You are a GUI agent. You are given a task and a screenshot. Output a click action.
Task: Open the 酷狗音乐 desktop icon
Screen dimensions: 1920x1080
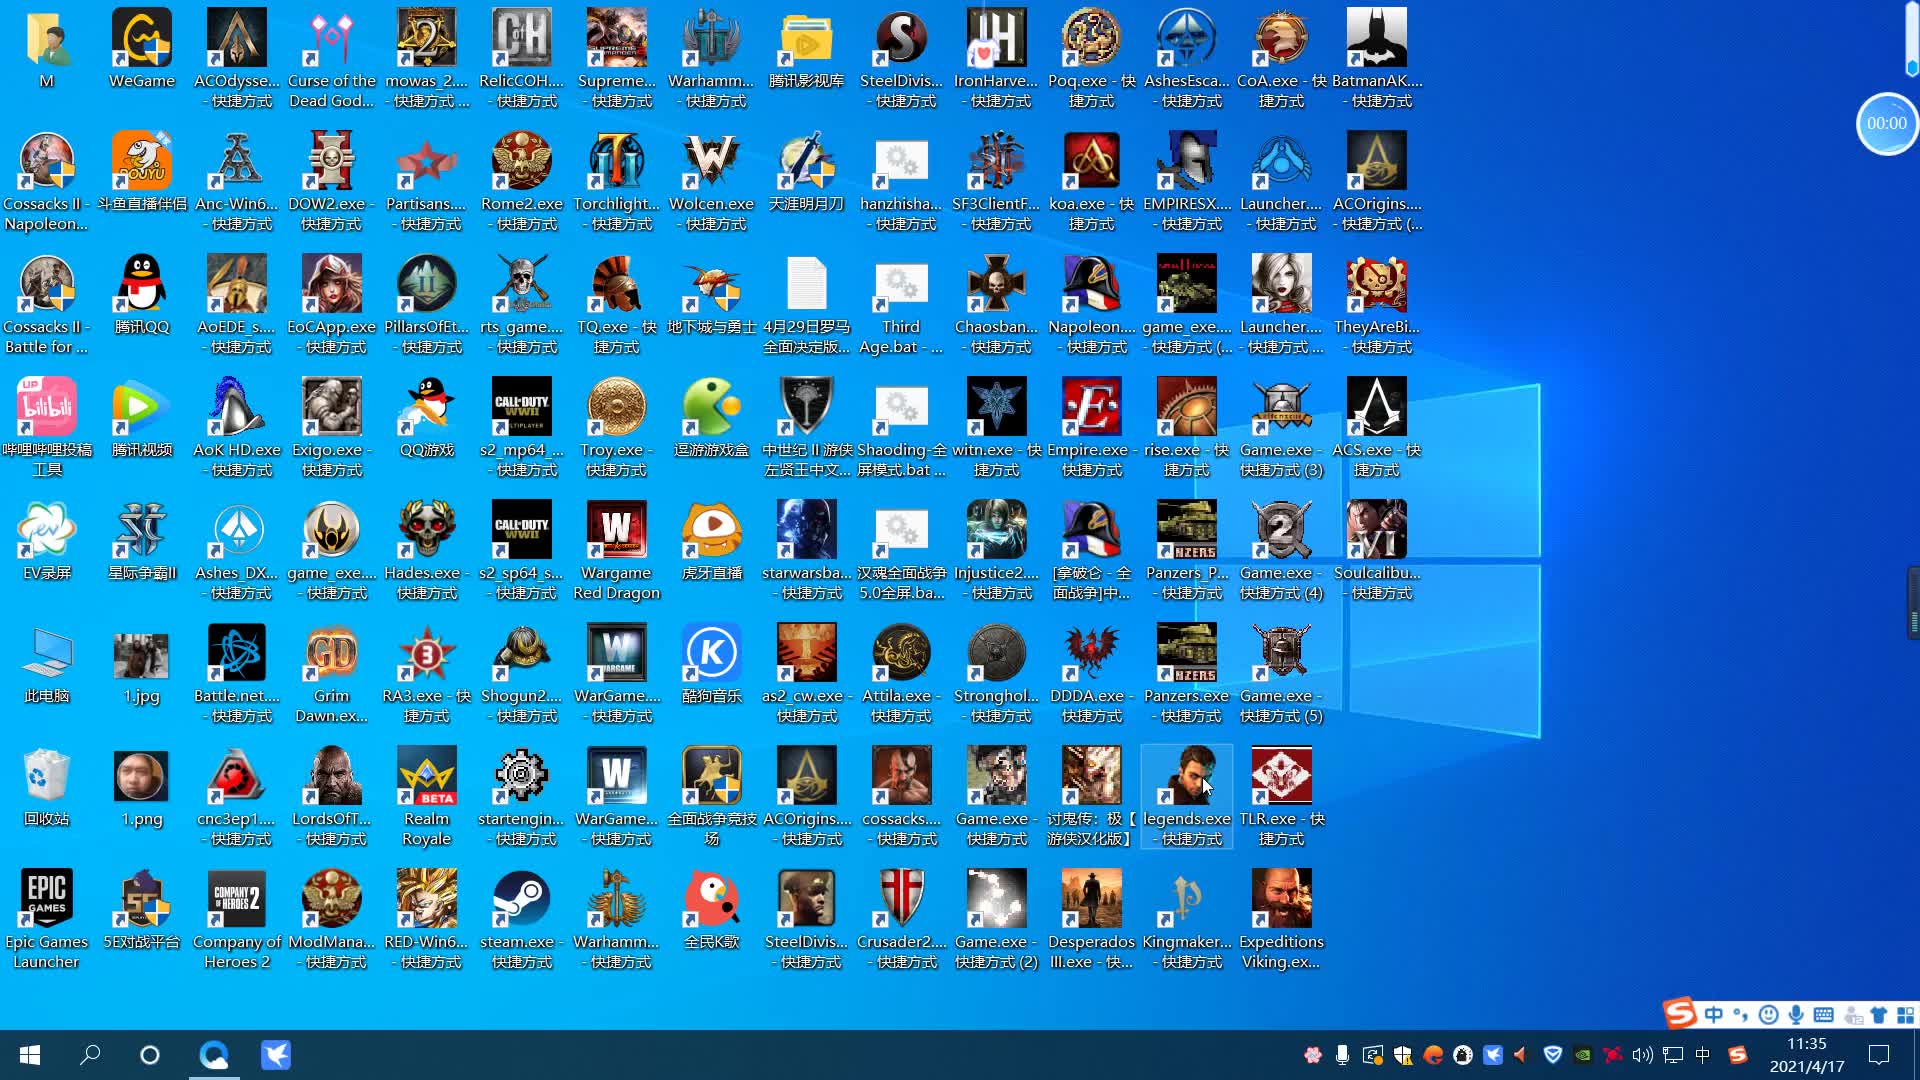point(711,663)
